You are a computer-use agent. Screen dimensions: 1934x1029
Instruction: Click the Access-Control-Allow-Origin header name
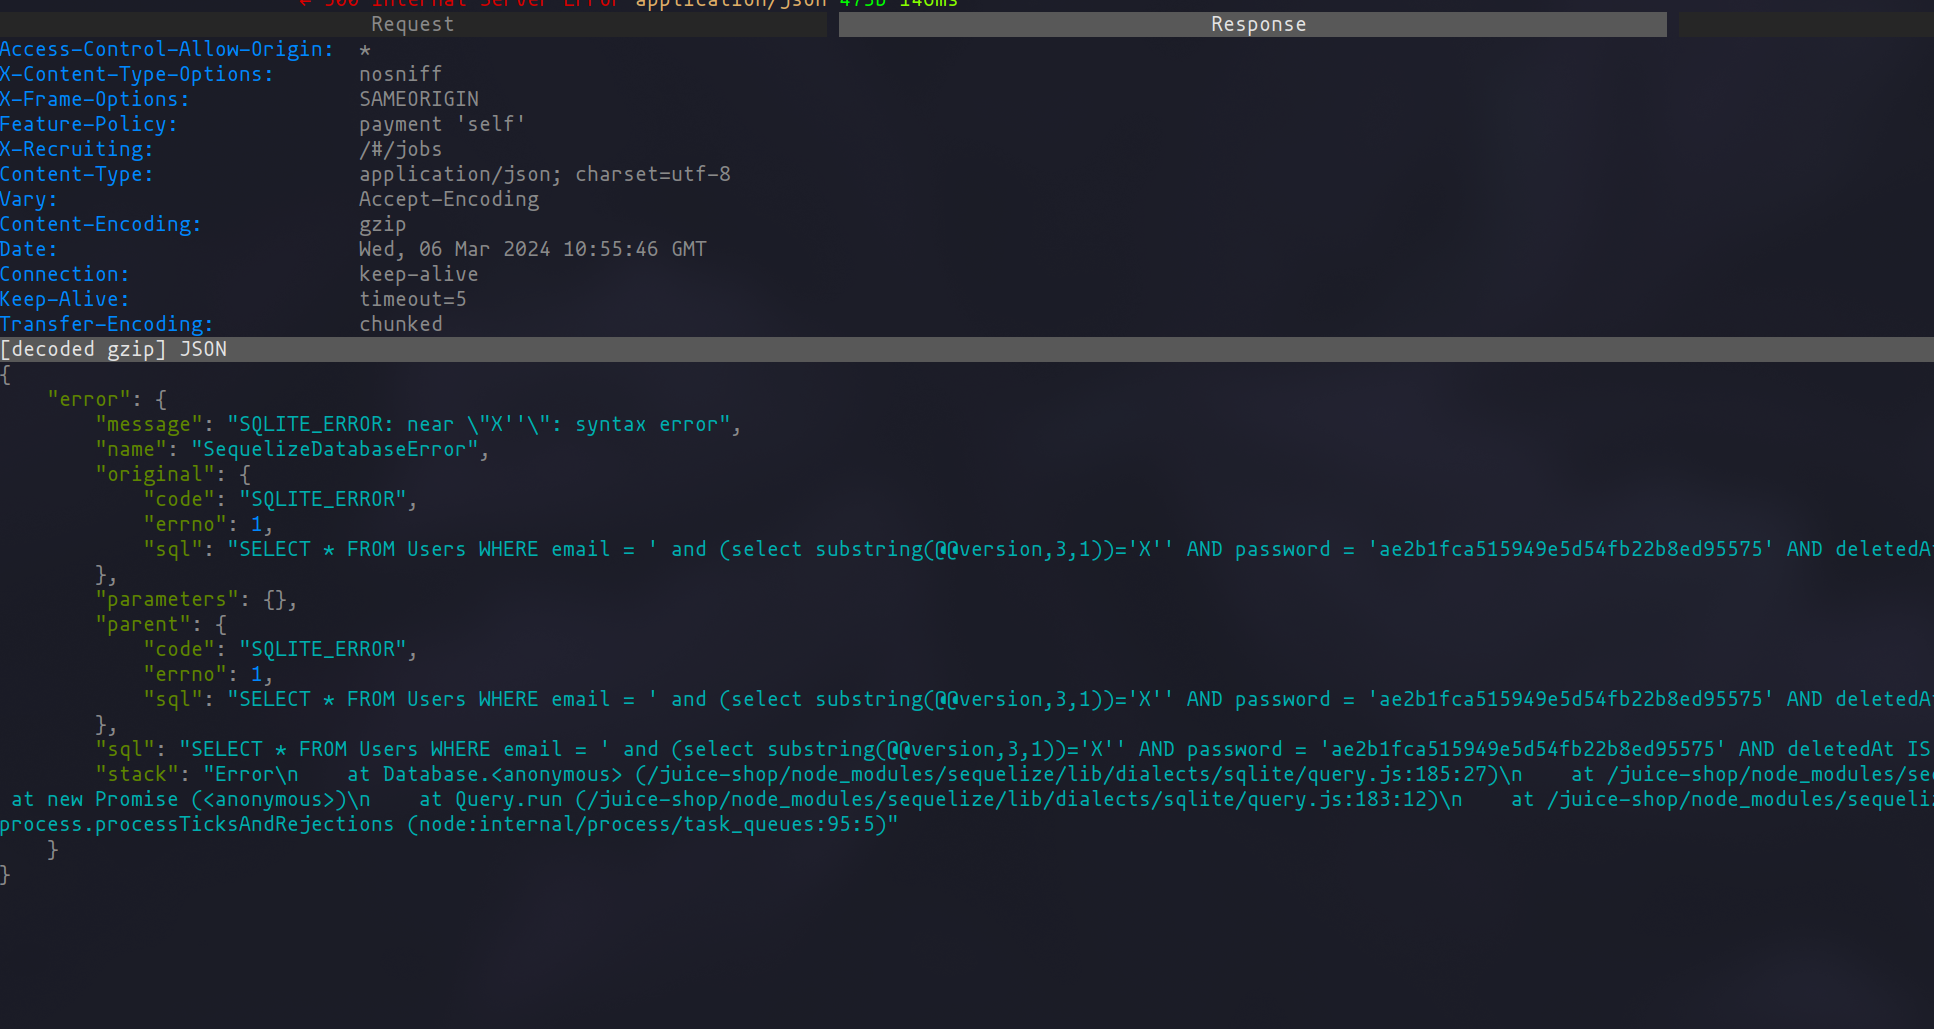[167, 49]
